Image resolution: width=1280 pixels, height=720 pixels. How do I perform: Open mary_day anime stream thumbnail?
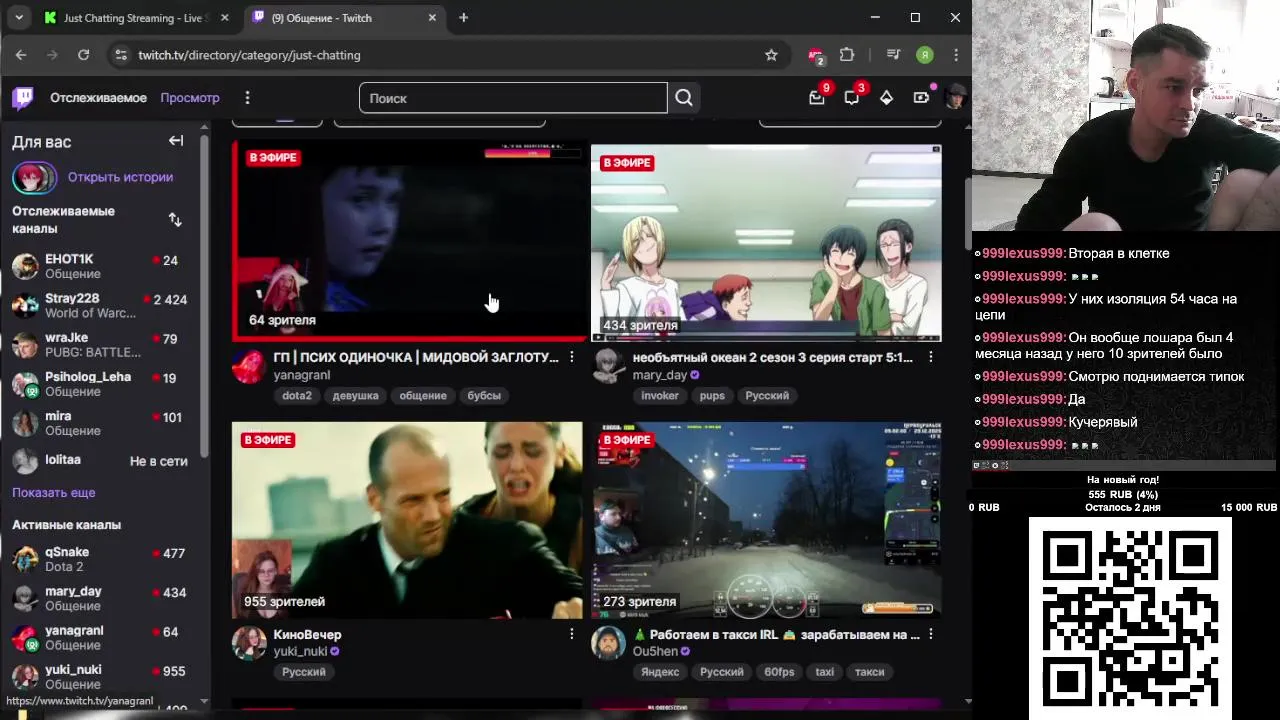766,243
